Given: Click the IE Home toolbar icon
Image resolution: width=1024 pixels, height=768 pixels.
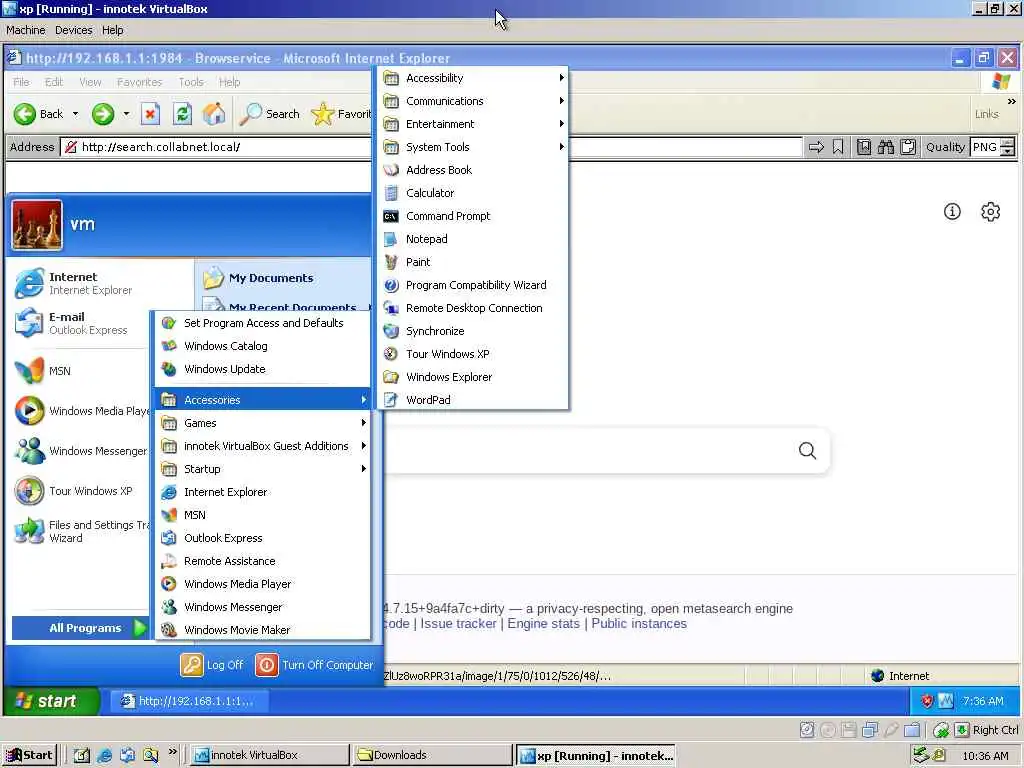Looking at the screenshot, I should click(214, 114).
